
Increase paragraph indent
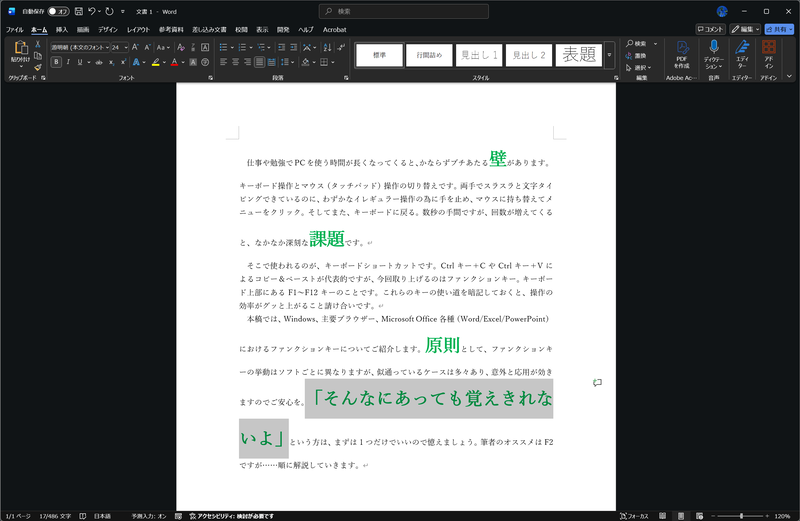(x=293, y=47)
